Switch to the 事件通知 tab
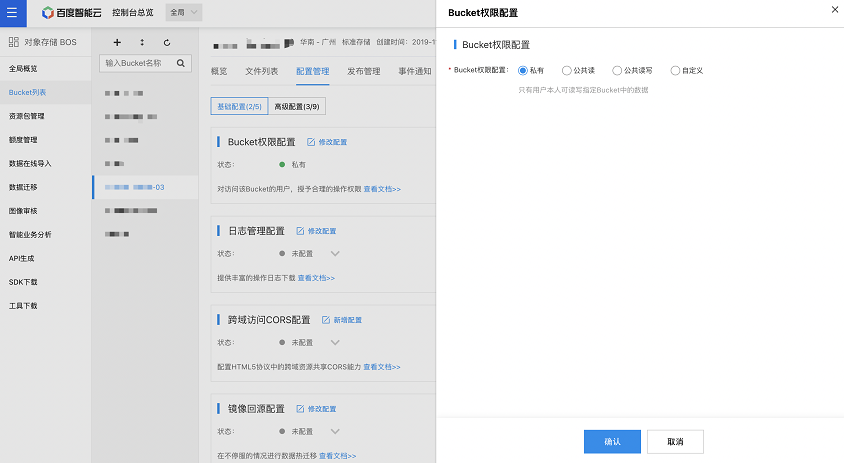The width and height of the screenshot is (844, 463). (415, 71)
